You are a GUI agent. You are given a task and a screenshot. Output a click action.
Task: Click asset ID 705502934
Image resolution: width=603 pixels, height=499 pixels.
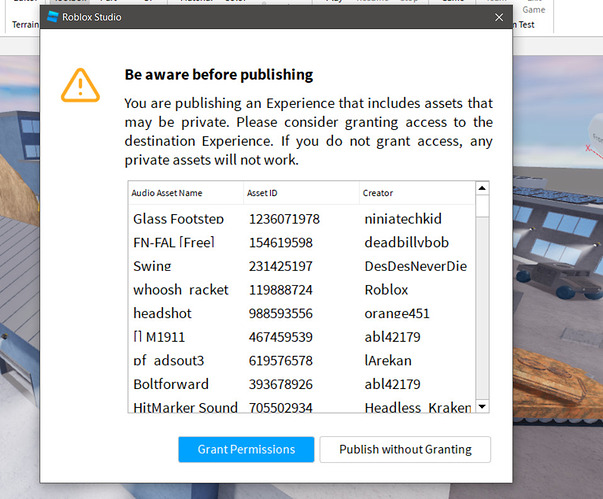click(281, 408)
